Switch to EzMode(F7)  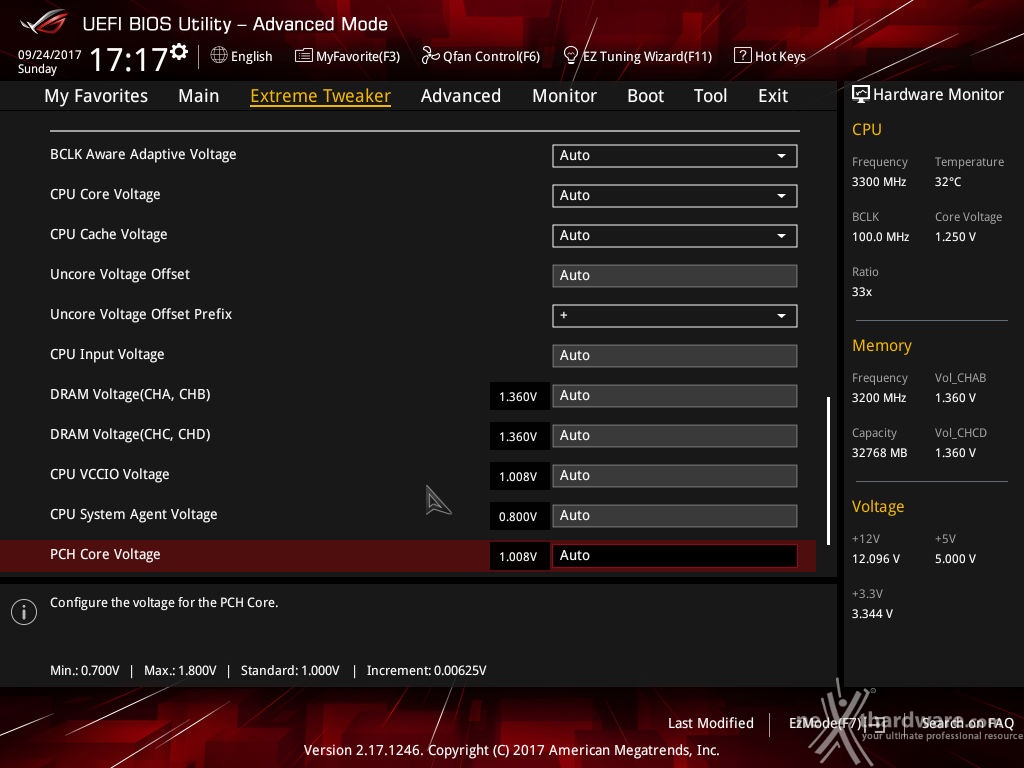click(837, 723)
